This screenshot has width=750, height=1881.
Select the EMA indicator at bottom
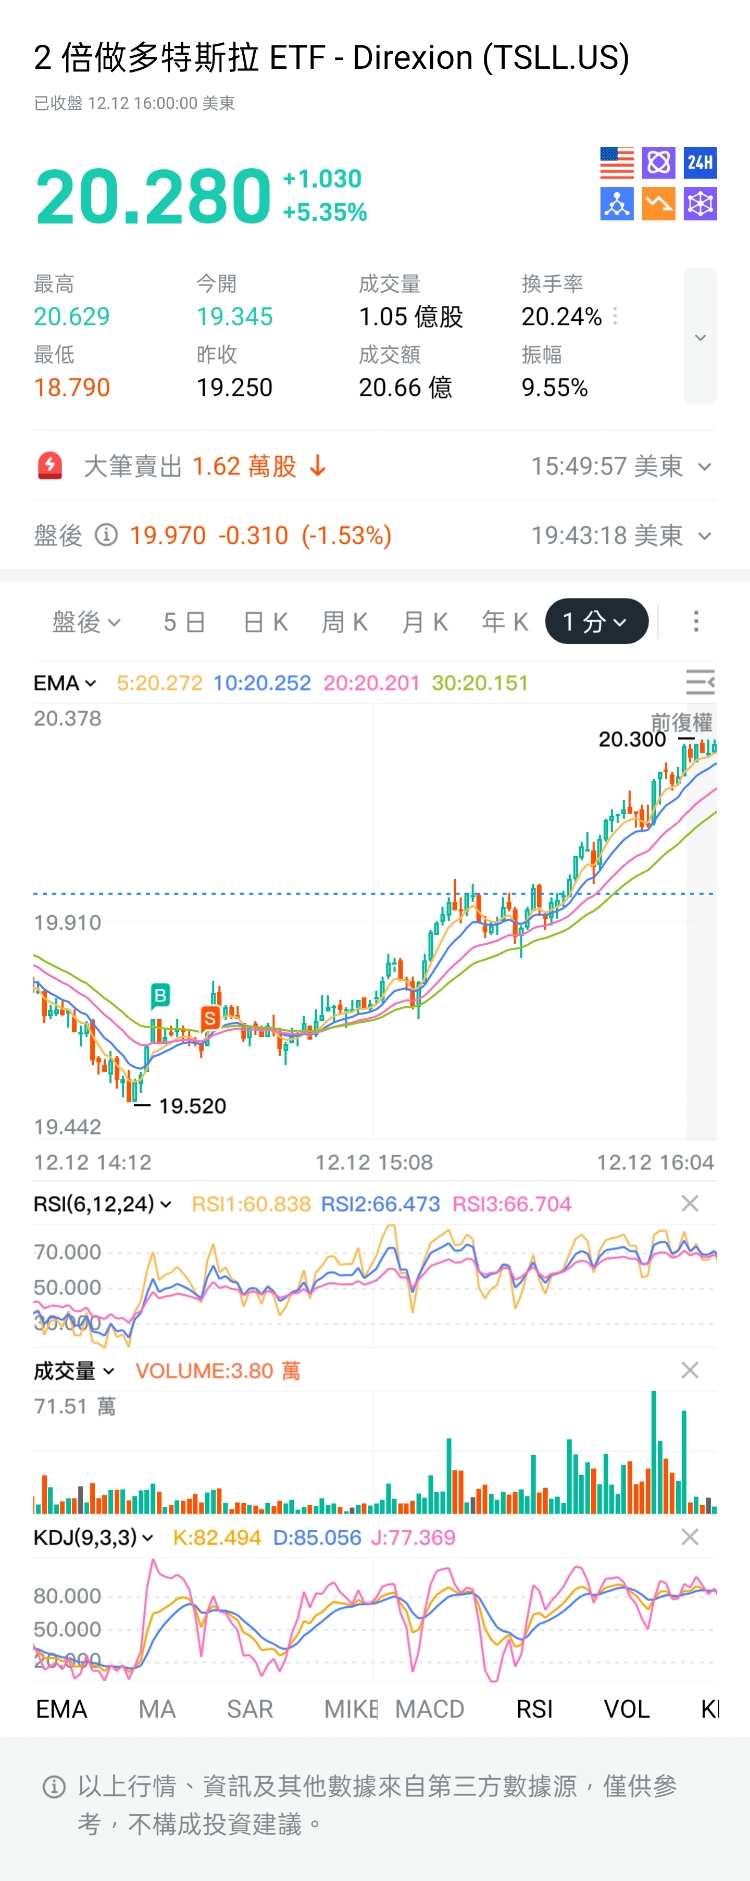coord(62,1709)
